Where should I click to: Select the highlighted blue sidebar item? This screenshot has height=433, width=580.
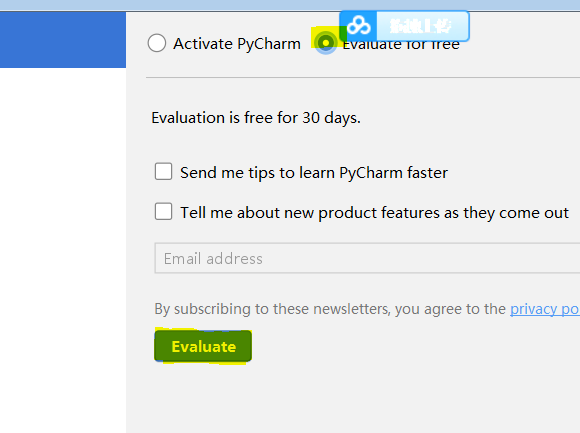coord(63,40)
